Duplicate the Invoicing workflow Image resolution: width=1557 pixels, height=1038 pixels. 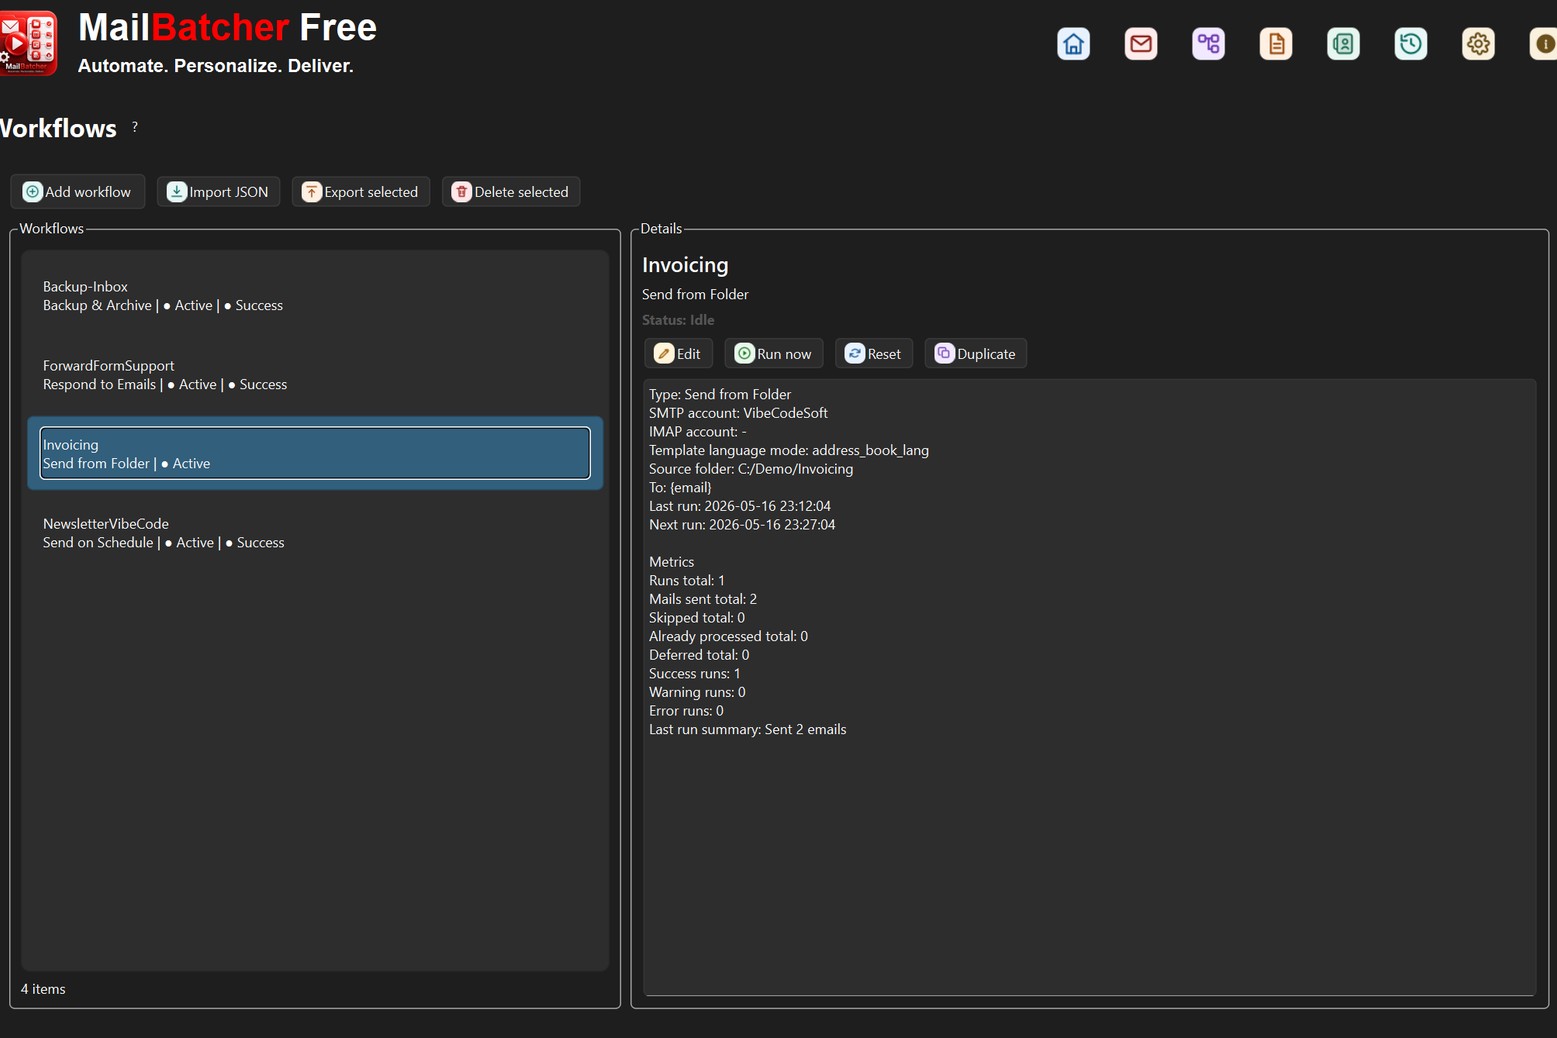976,354
